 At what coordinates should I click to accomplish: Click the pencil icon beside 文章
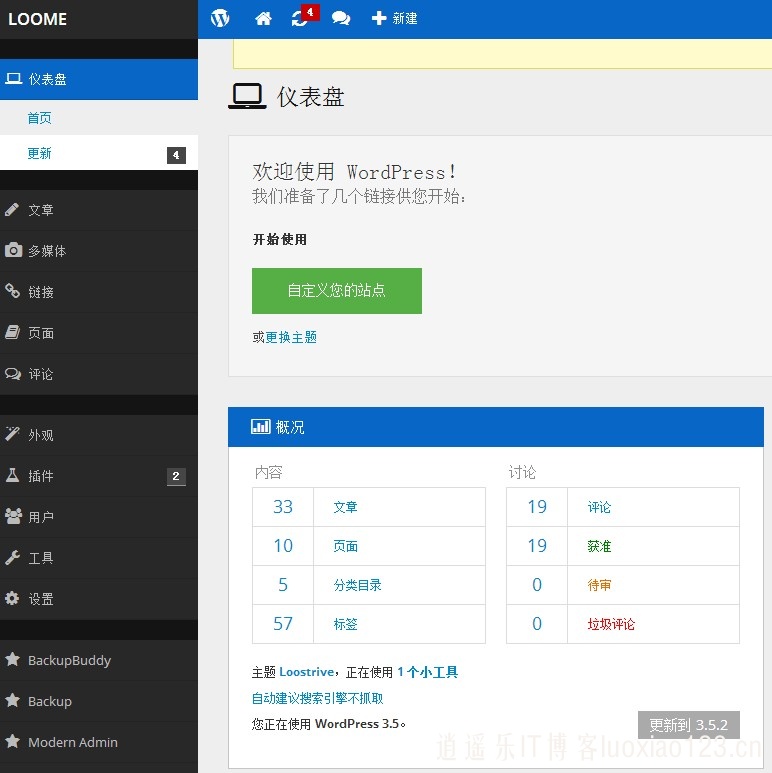click(x=12, y=210)
